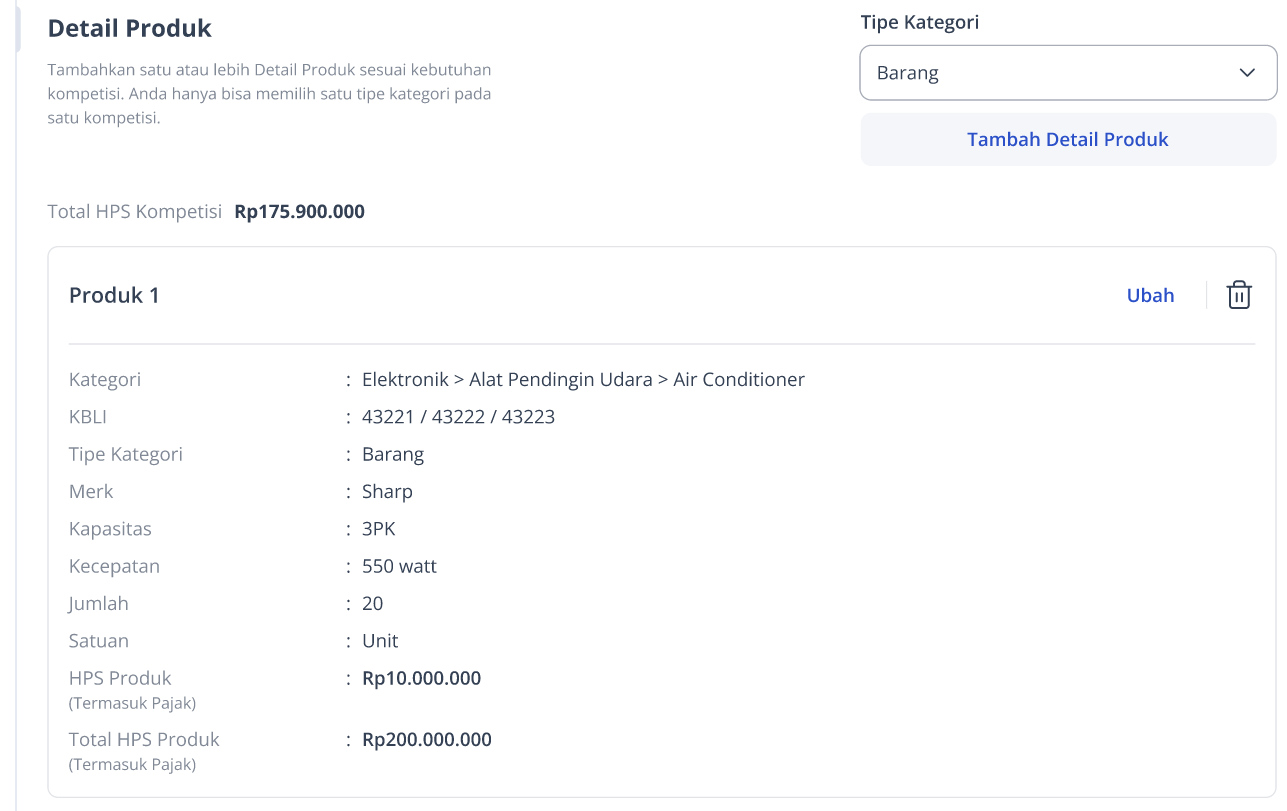
Task: Click the Detail Produk description paragraph
Action: click(x=270, y=94)
